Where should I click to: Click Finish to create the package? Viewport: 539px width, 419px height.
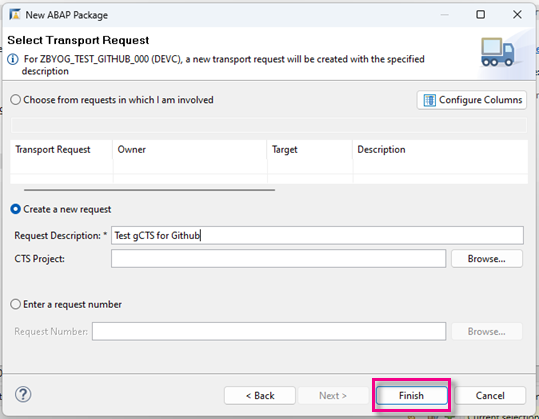click(411, 396)
